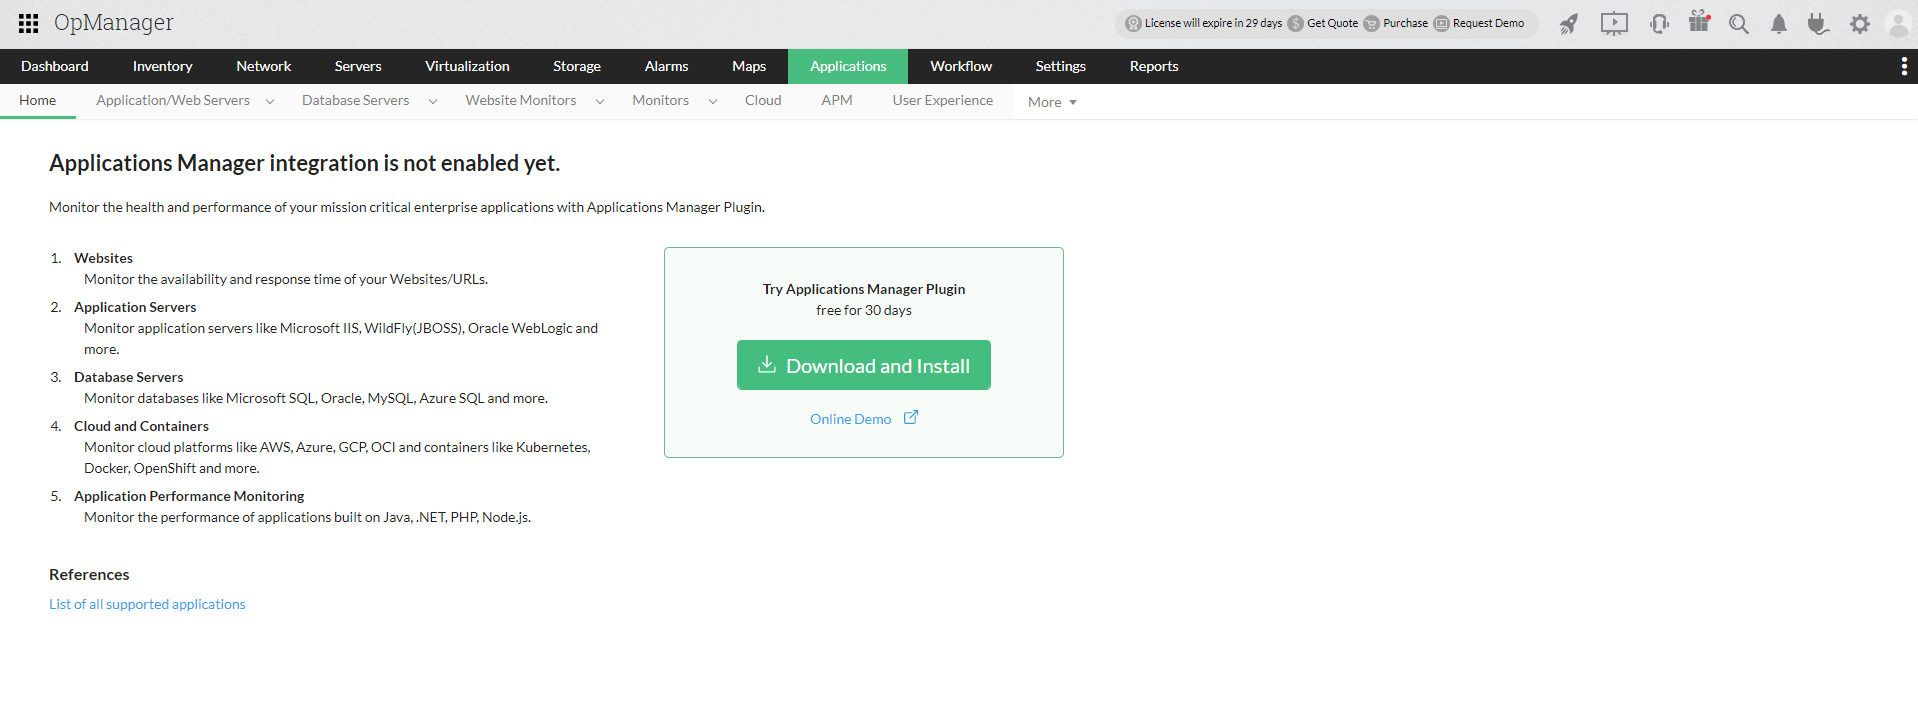Click the headset support icon
This screenshot has height=709, width=1918.
(x=1659, y=24)
